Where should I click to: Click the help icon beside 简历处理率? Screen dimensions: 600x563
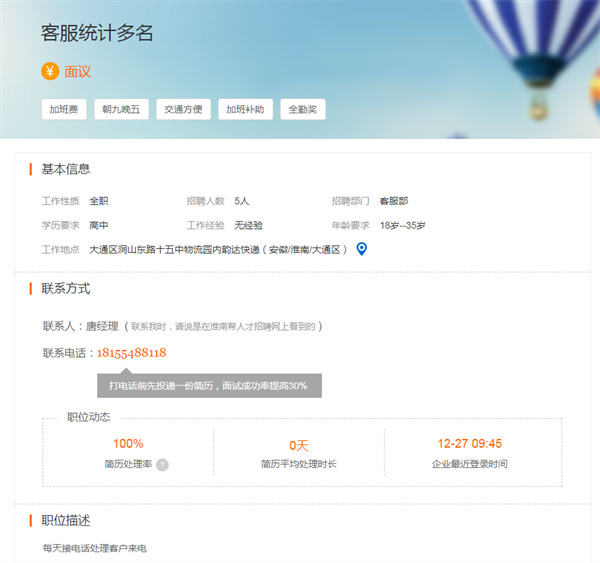tap(162, 465)
